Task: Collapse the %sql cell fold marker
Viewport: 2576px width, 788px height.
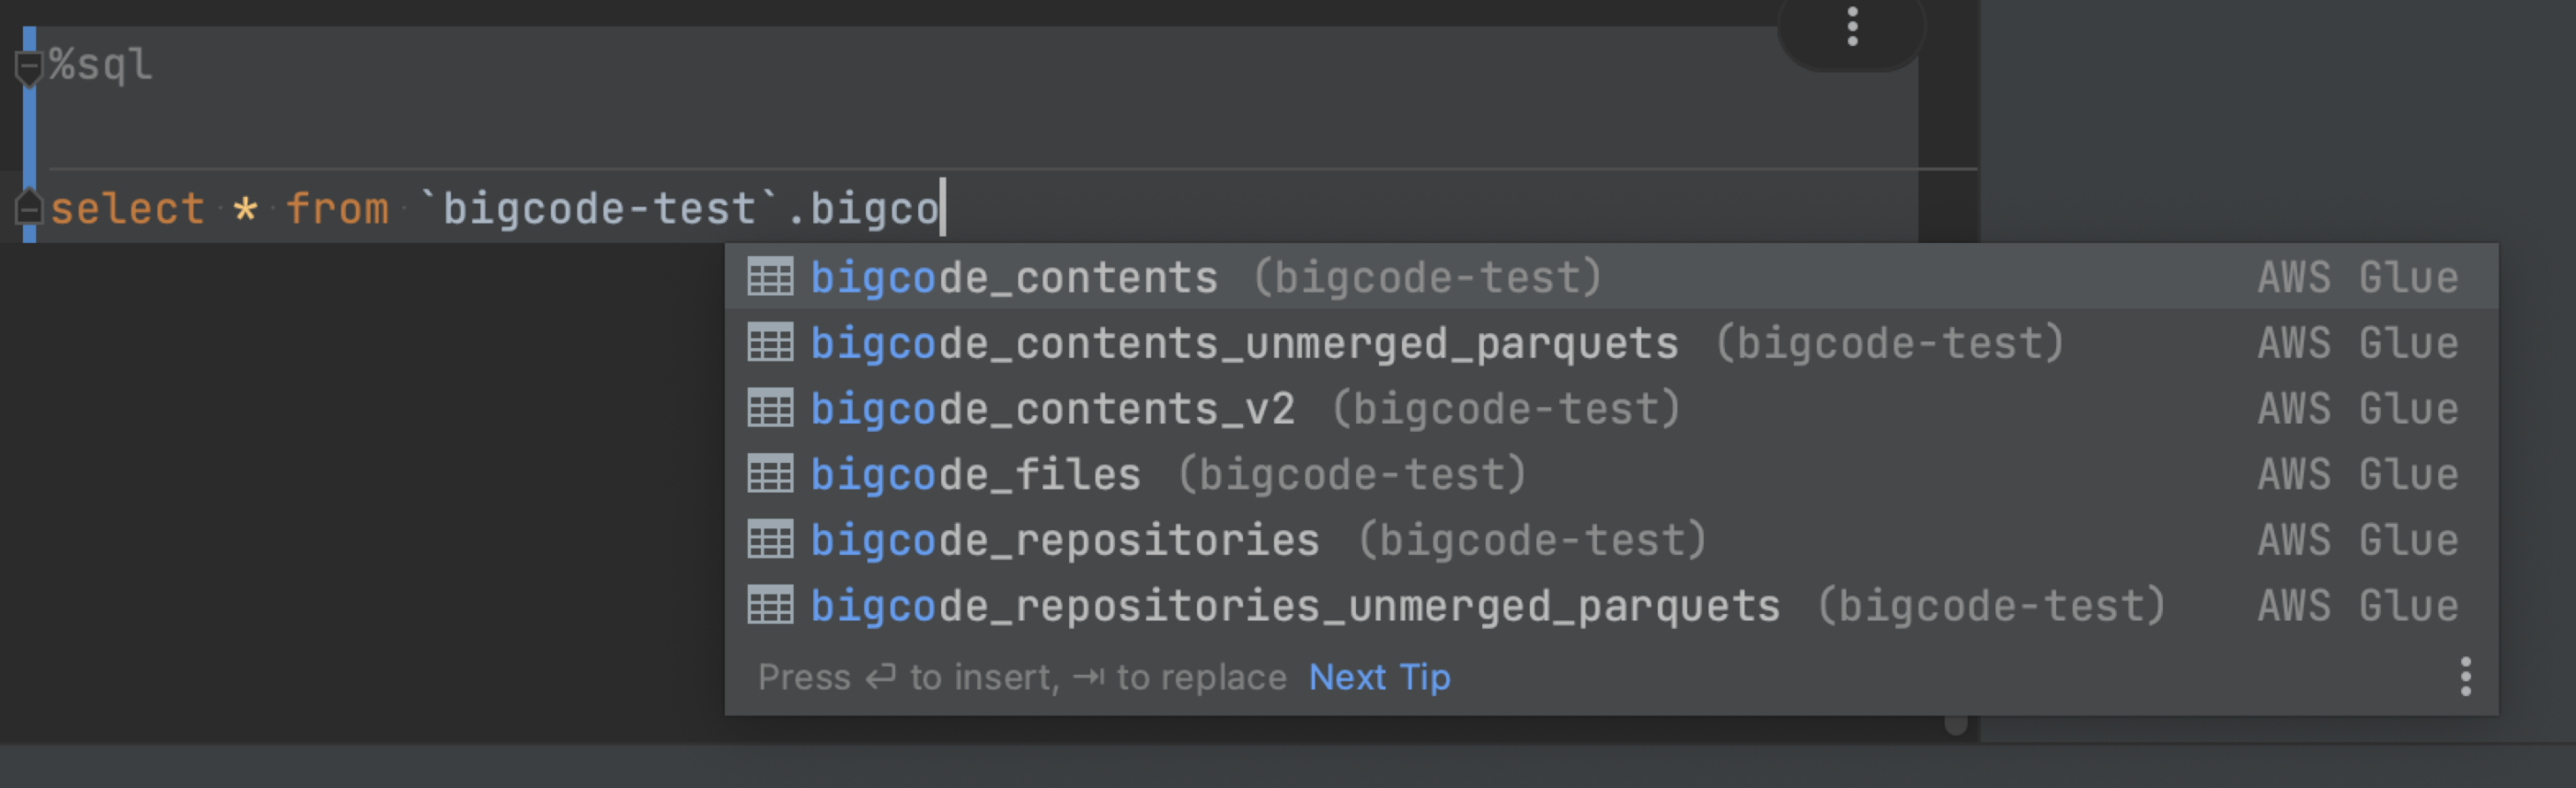Action: pos(28,67)
